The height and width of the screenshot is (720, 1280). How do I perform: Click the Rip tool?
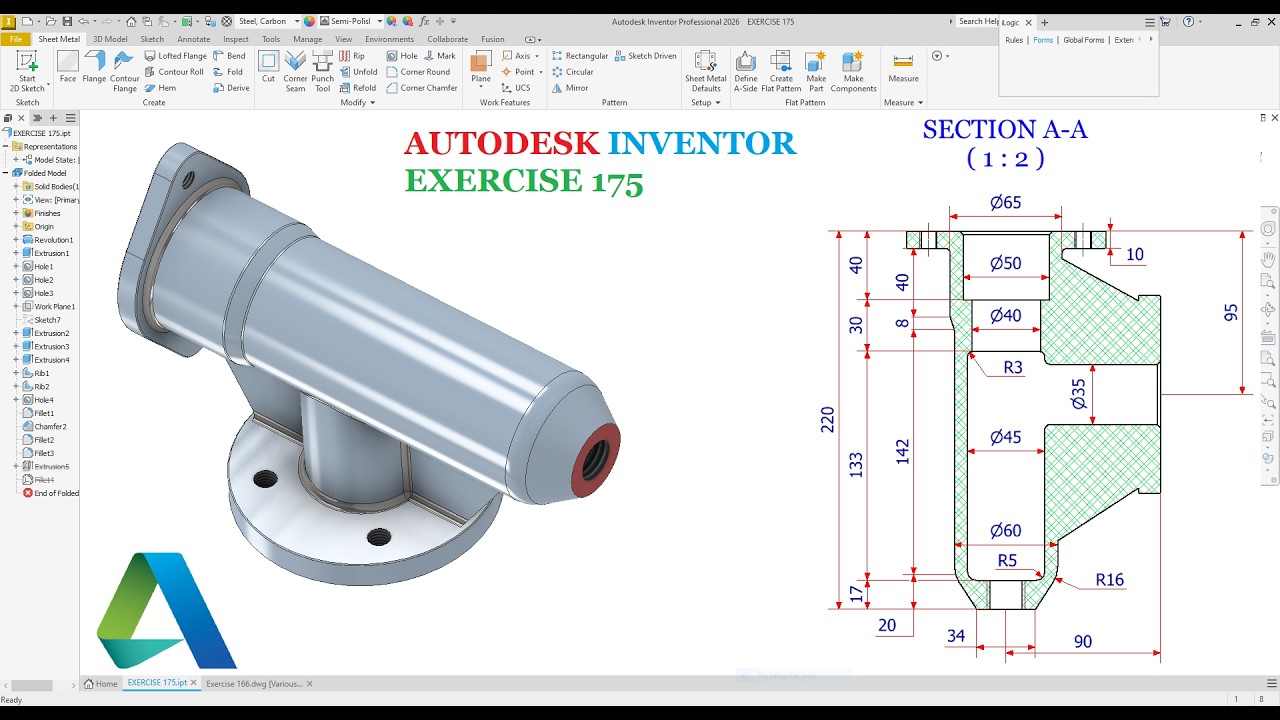[x=352, y=56]
